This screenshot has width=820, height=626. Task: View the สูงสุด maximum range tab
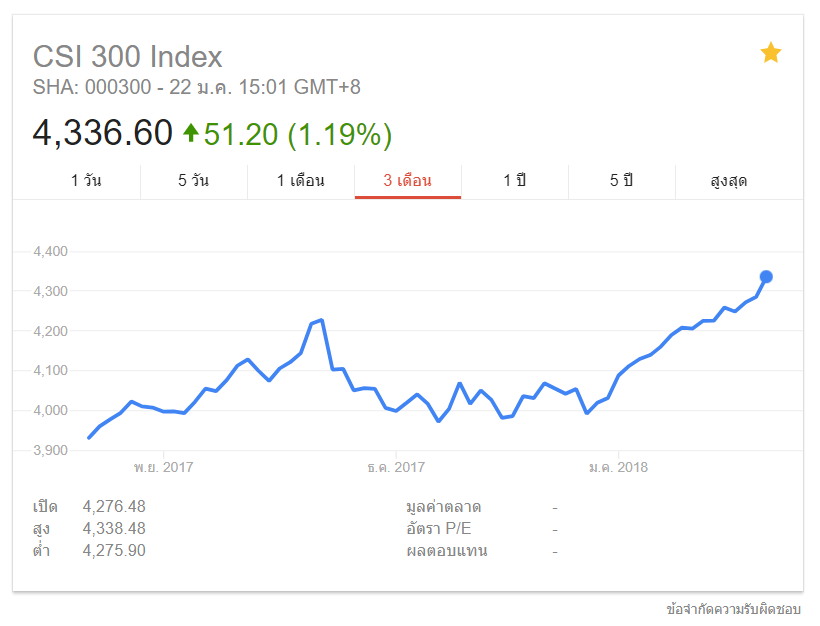(x=728, y=181)
